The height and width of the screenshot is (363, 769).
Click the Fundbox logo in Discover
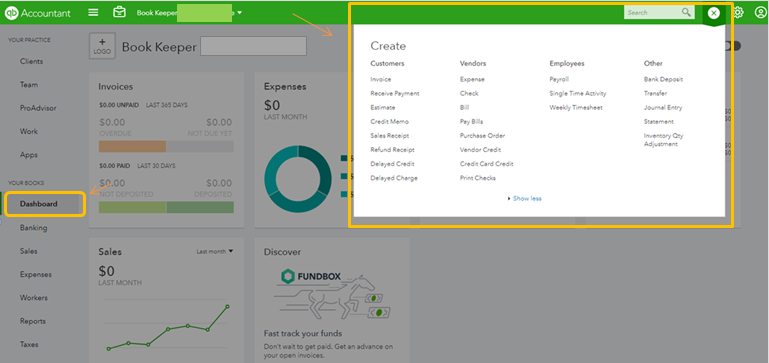click(x=311, y=276)
